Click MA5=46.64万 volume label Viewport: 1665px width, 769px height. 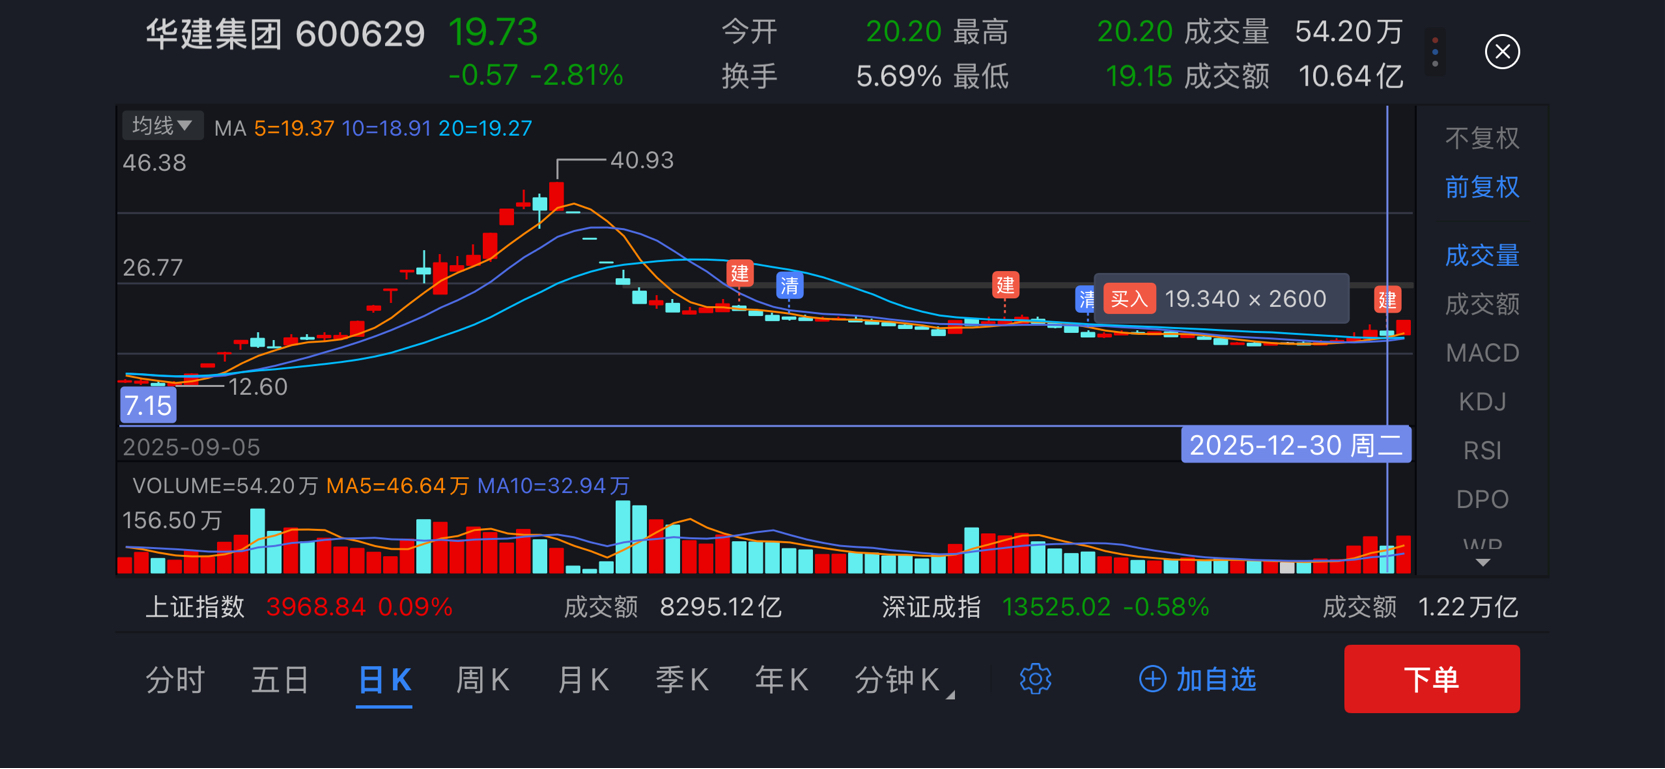397,486
